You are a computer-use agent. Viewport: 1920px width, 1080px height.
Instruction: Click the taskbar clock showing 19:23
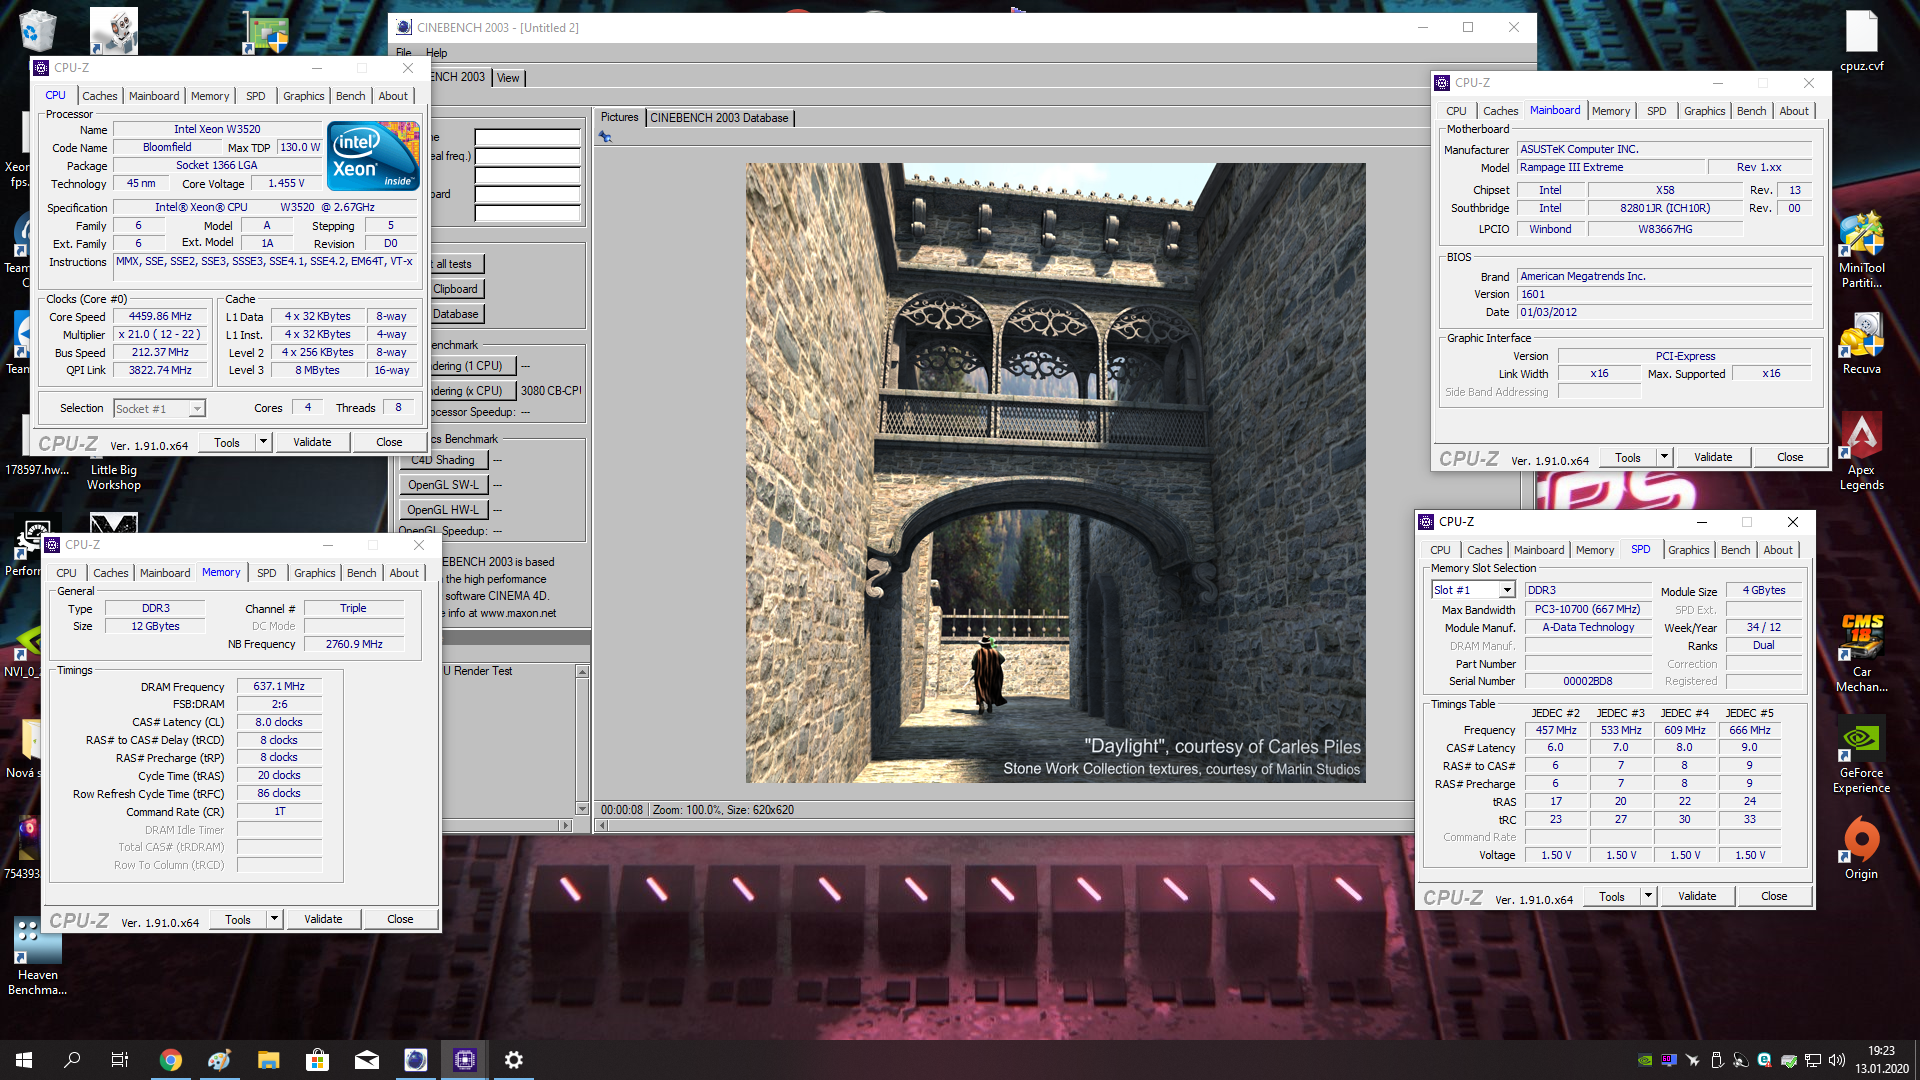point(1882,1060)
